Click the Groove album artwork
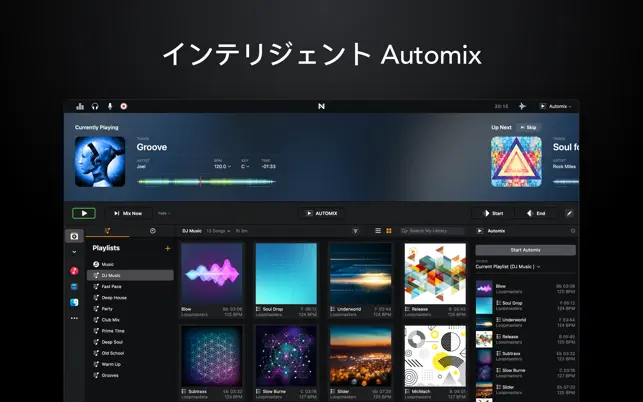The height and width of the screenshot is (402, 643). 100,162
